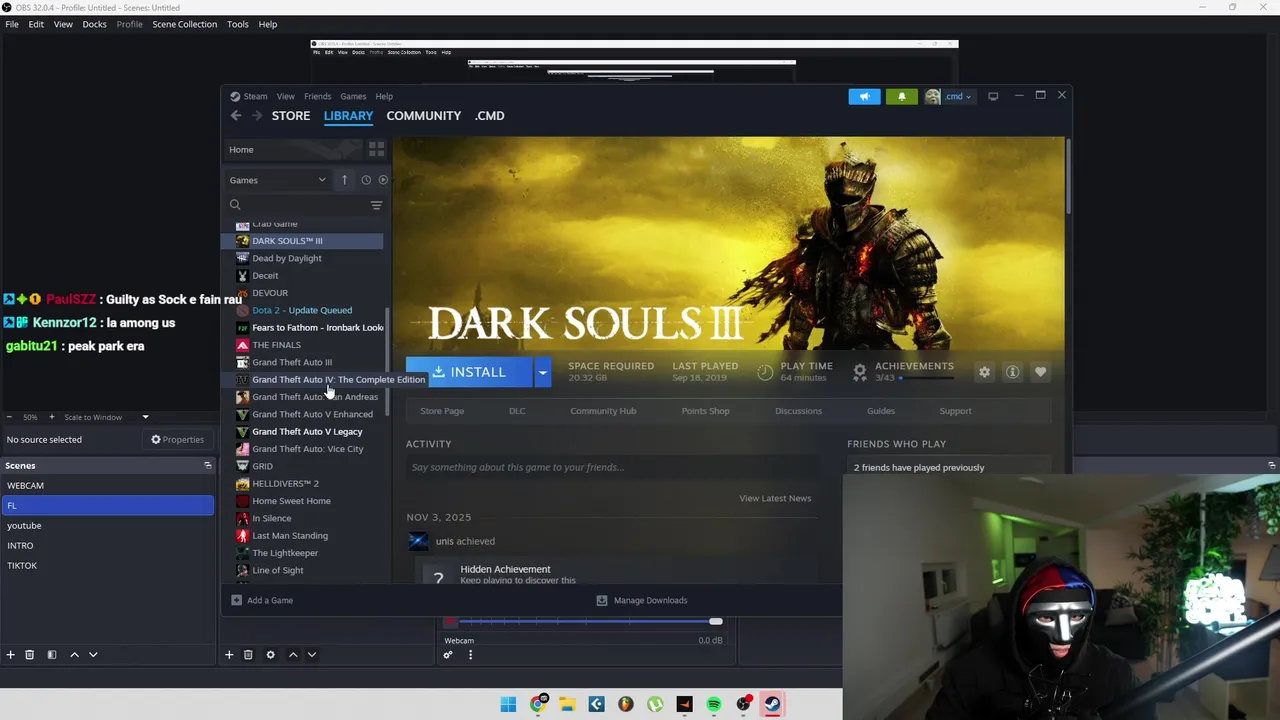The height and width of the screenshot is (720, 1280).
Task: Open Dark Souls III game info icon
Action: tap(1012, 372)
